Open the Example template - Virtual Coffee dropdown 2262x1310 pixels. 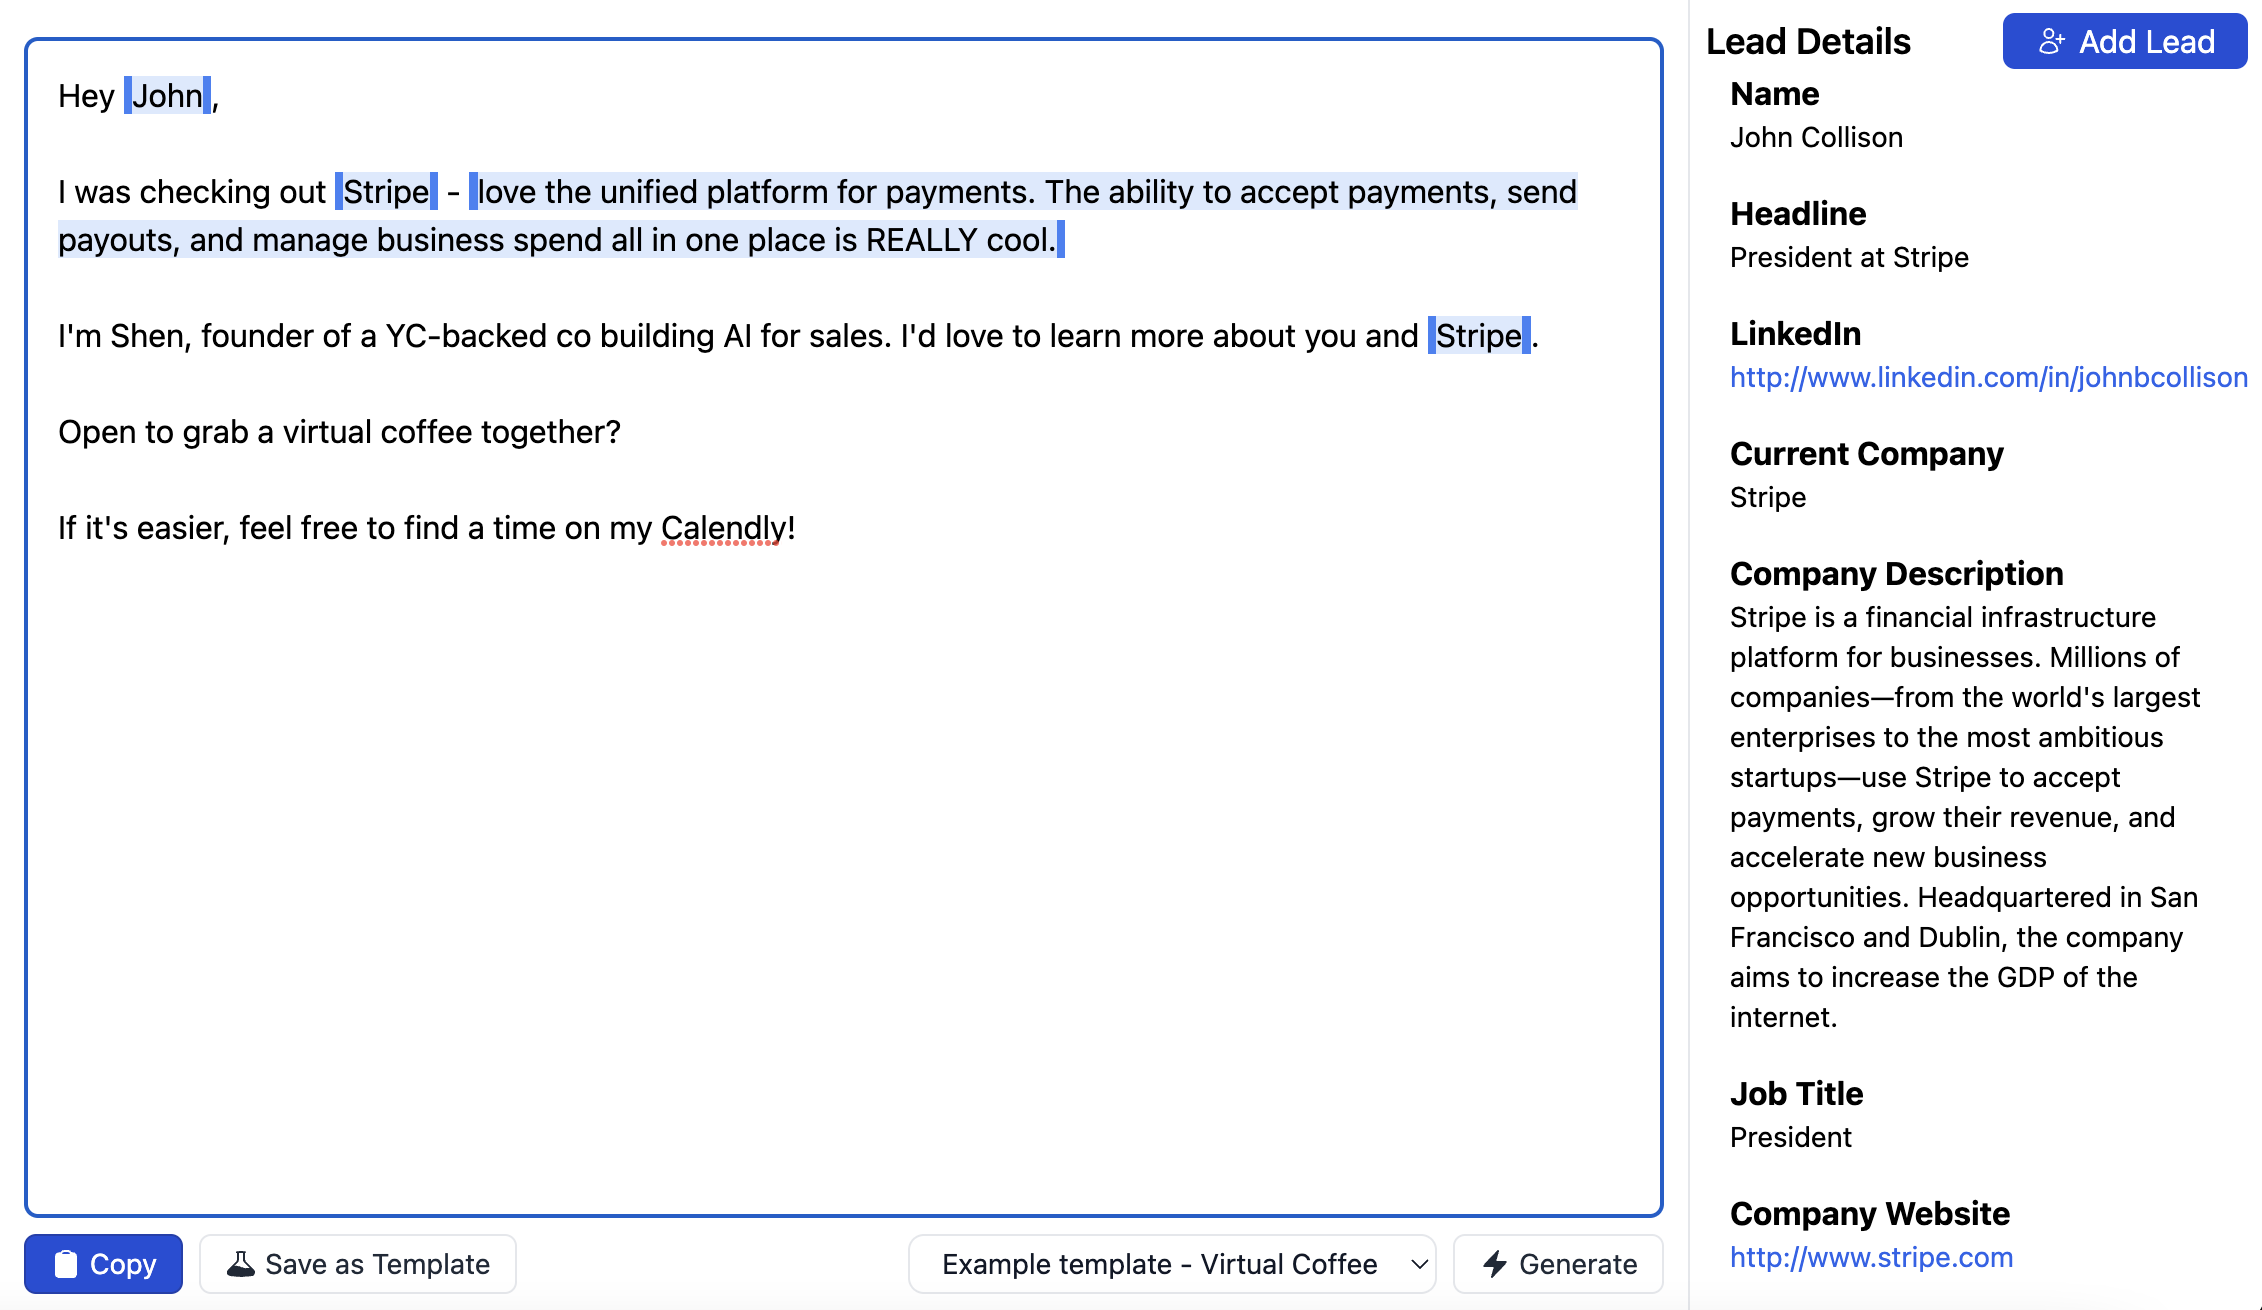[1171, 1264]
